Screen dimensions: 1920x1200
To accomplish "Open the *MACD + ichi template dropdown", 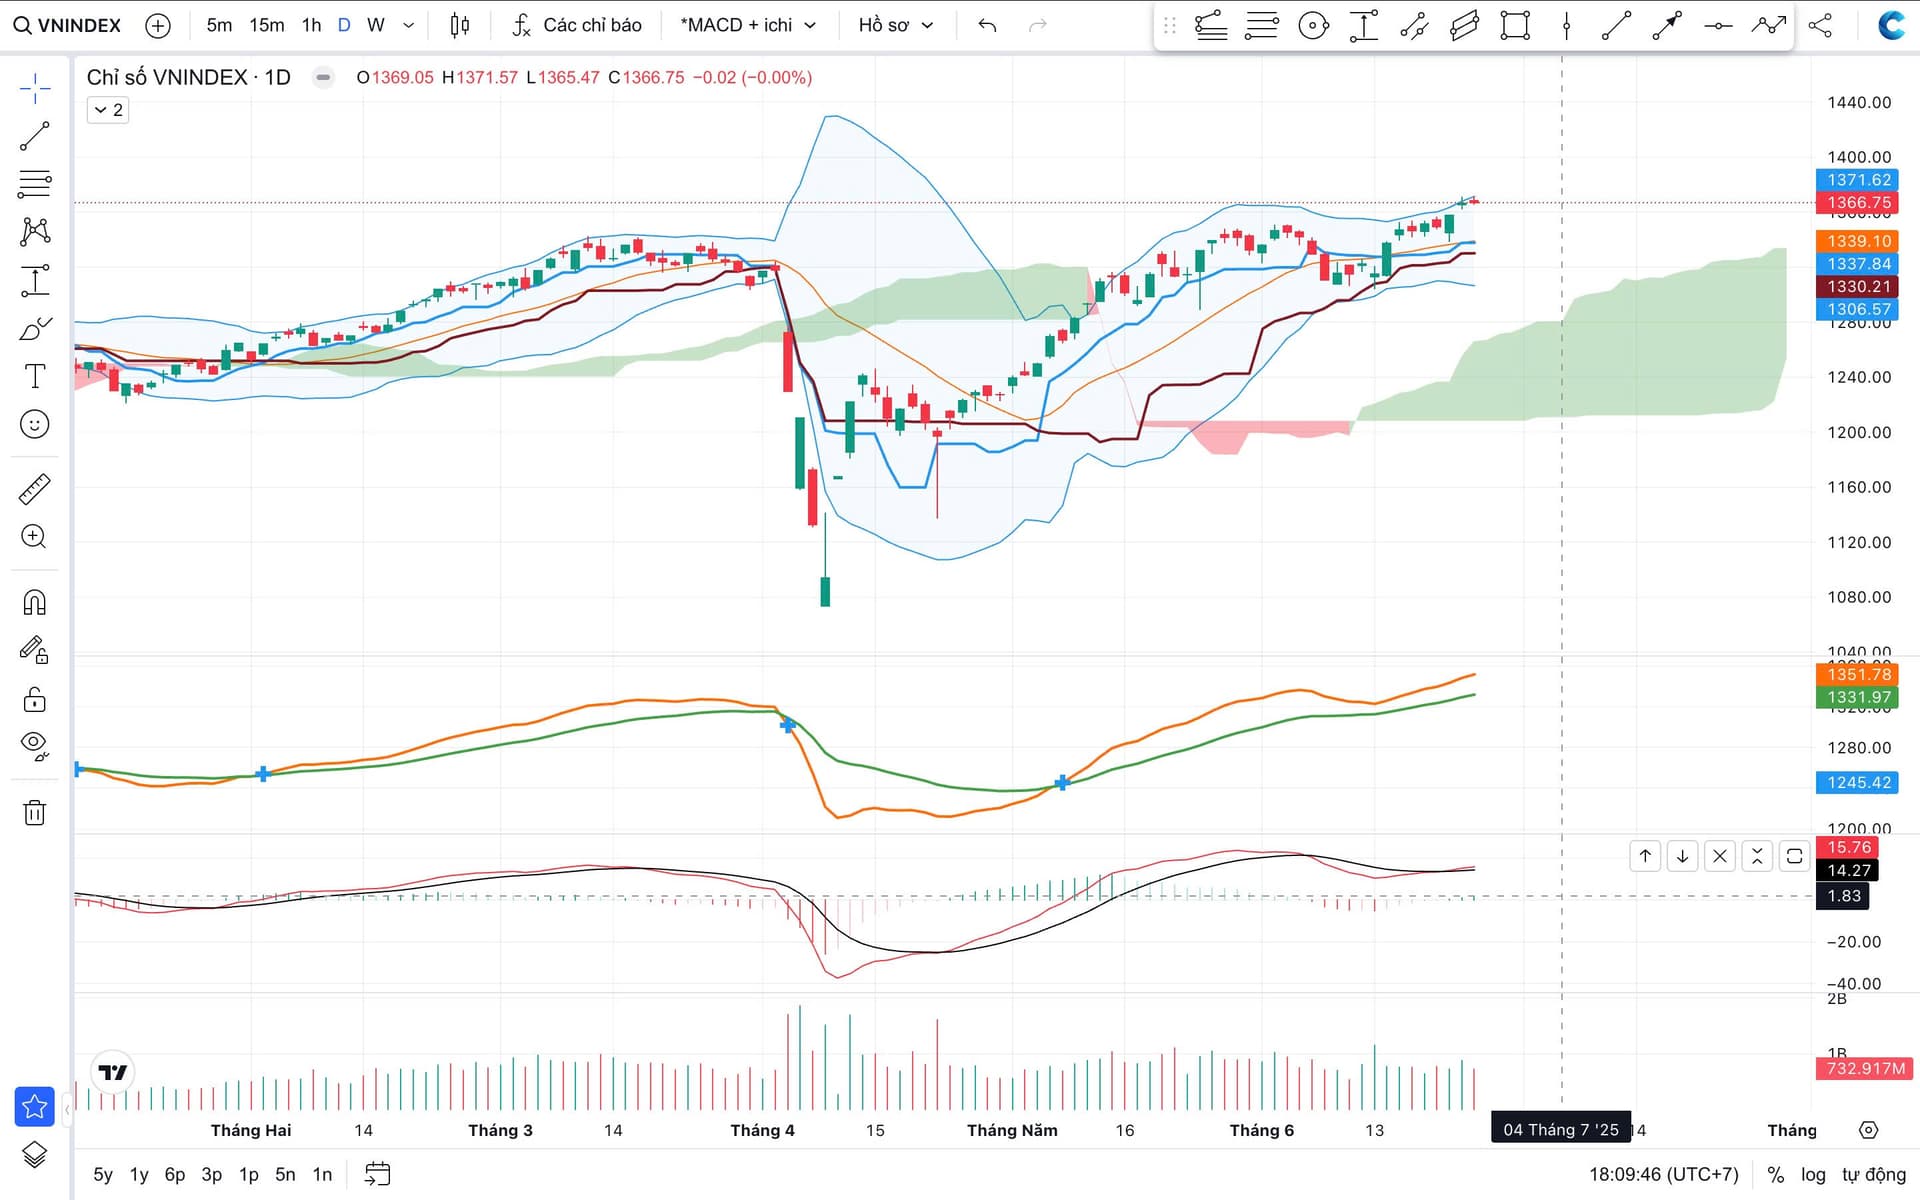I will coord(747,25).
